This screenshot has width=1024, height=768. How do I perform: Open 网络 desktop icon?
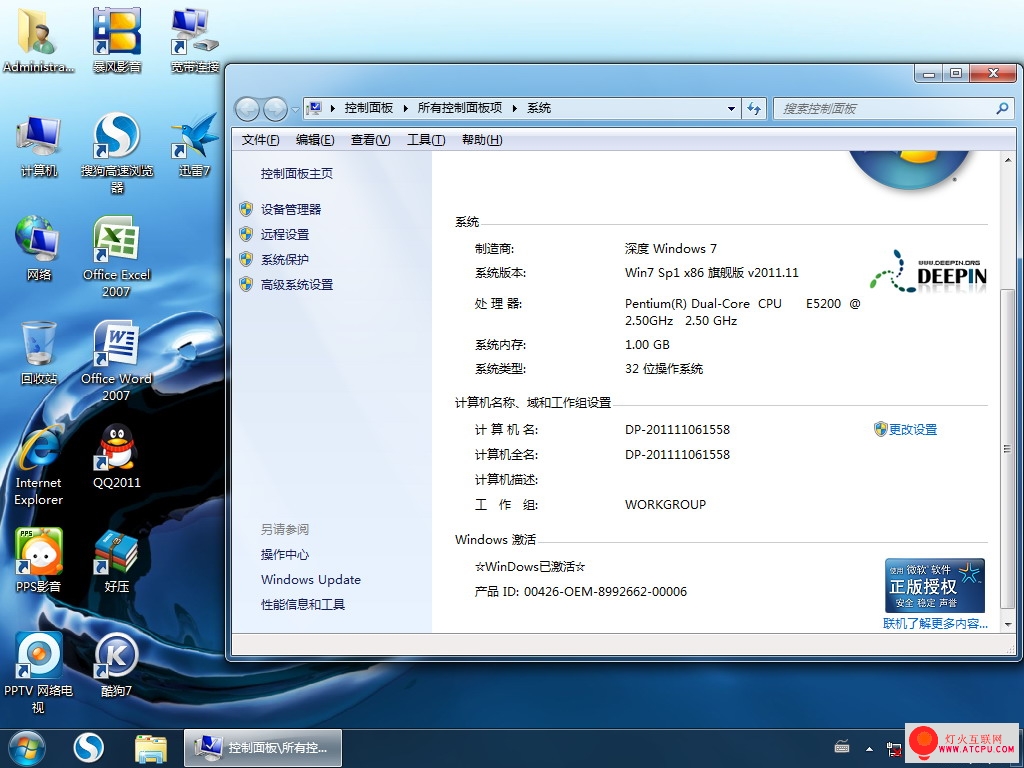pos(38,248)
